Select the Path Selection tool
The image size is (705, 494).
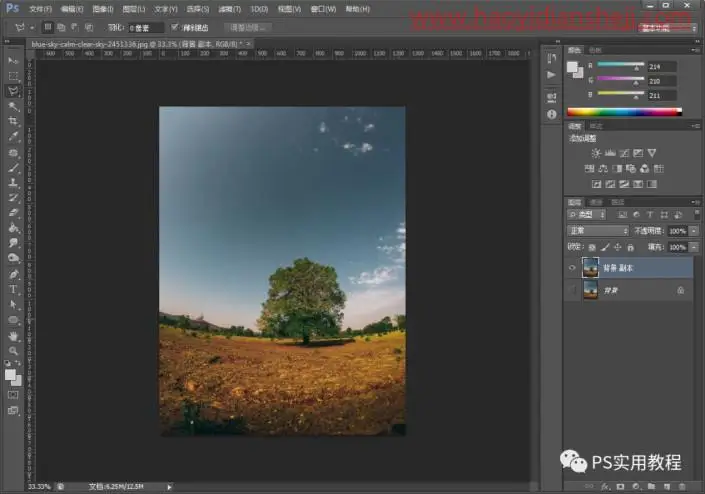(13, 305)
